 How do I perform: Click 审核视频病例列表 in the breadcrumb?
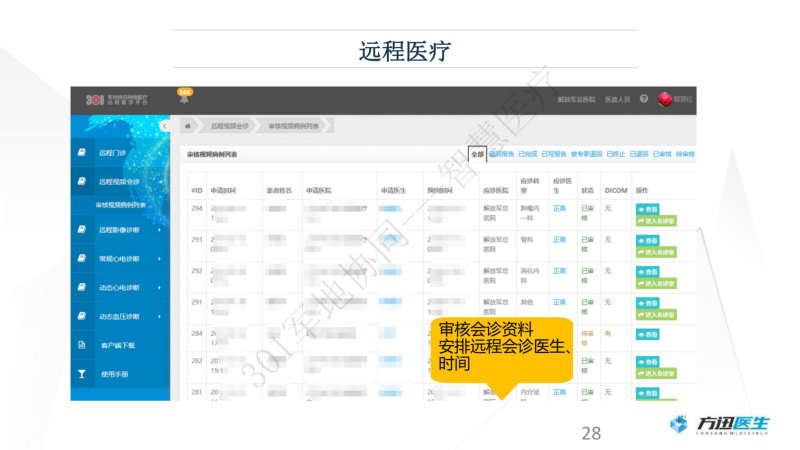click(x=293, y=126)
